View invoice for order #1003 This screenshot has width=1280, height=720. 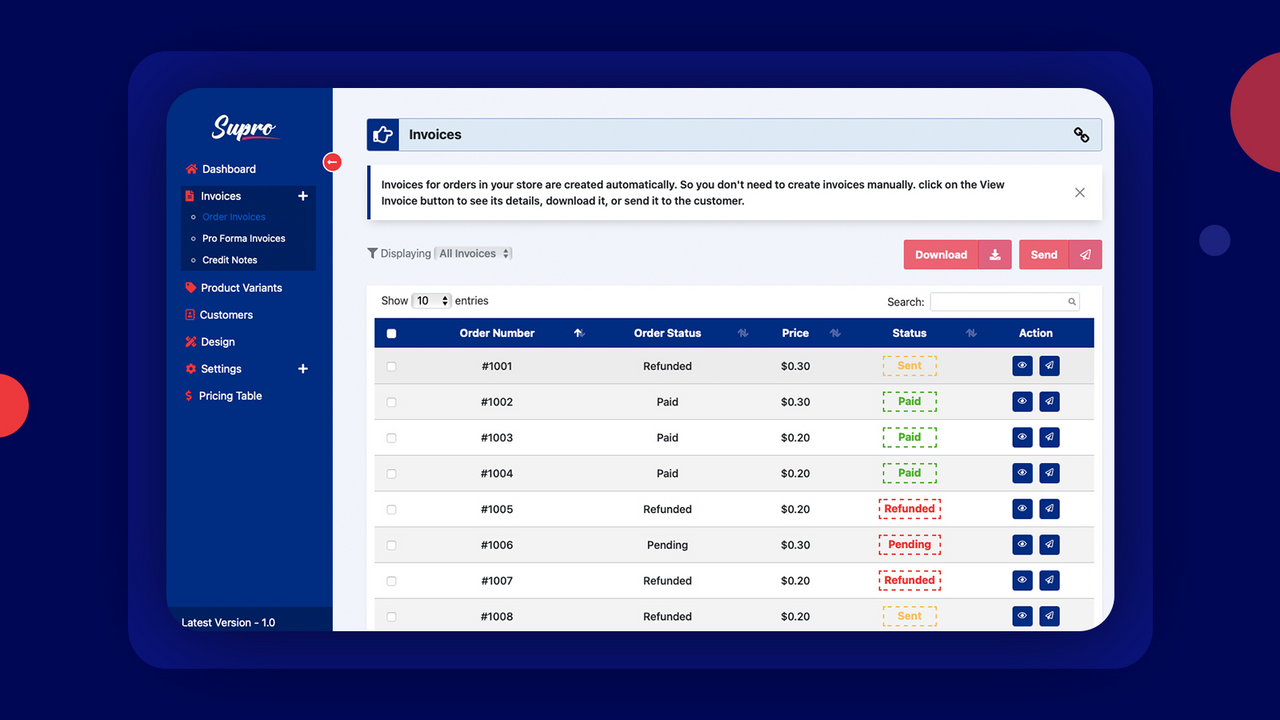(1022, 437)
